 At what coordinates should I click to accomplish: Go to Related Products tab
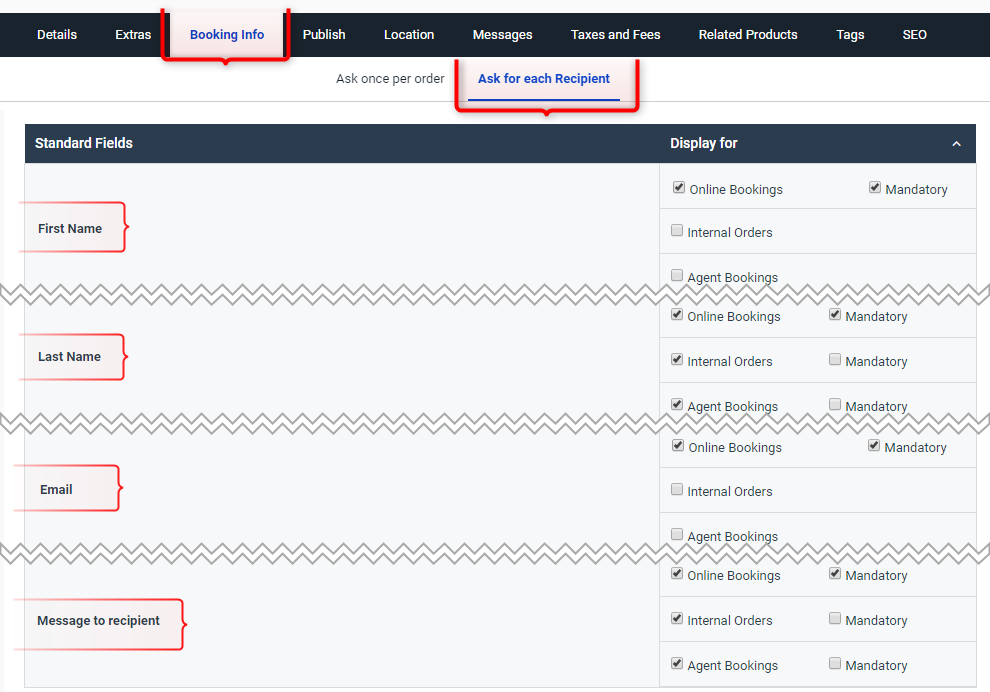point(748,35)
